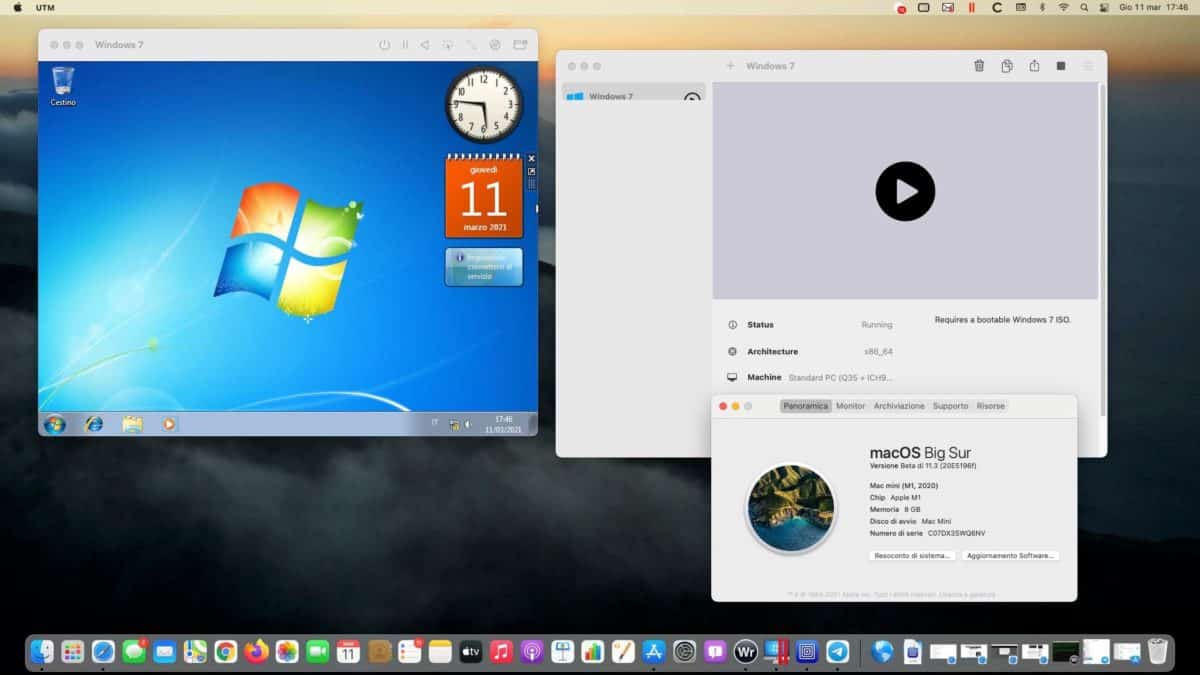Open Google Chrome from the Dock
Screen dimensions: 1200x675
click(226, 652)
